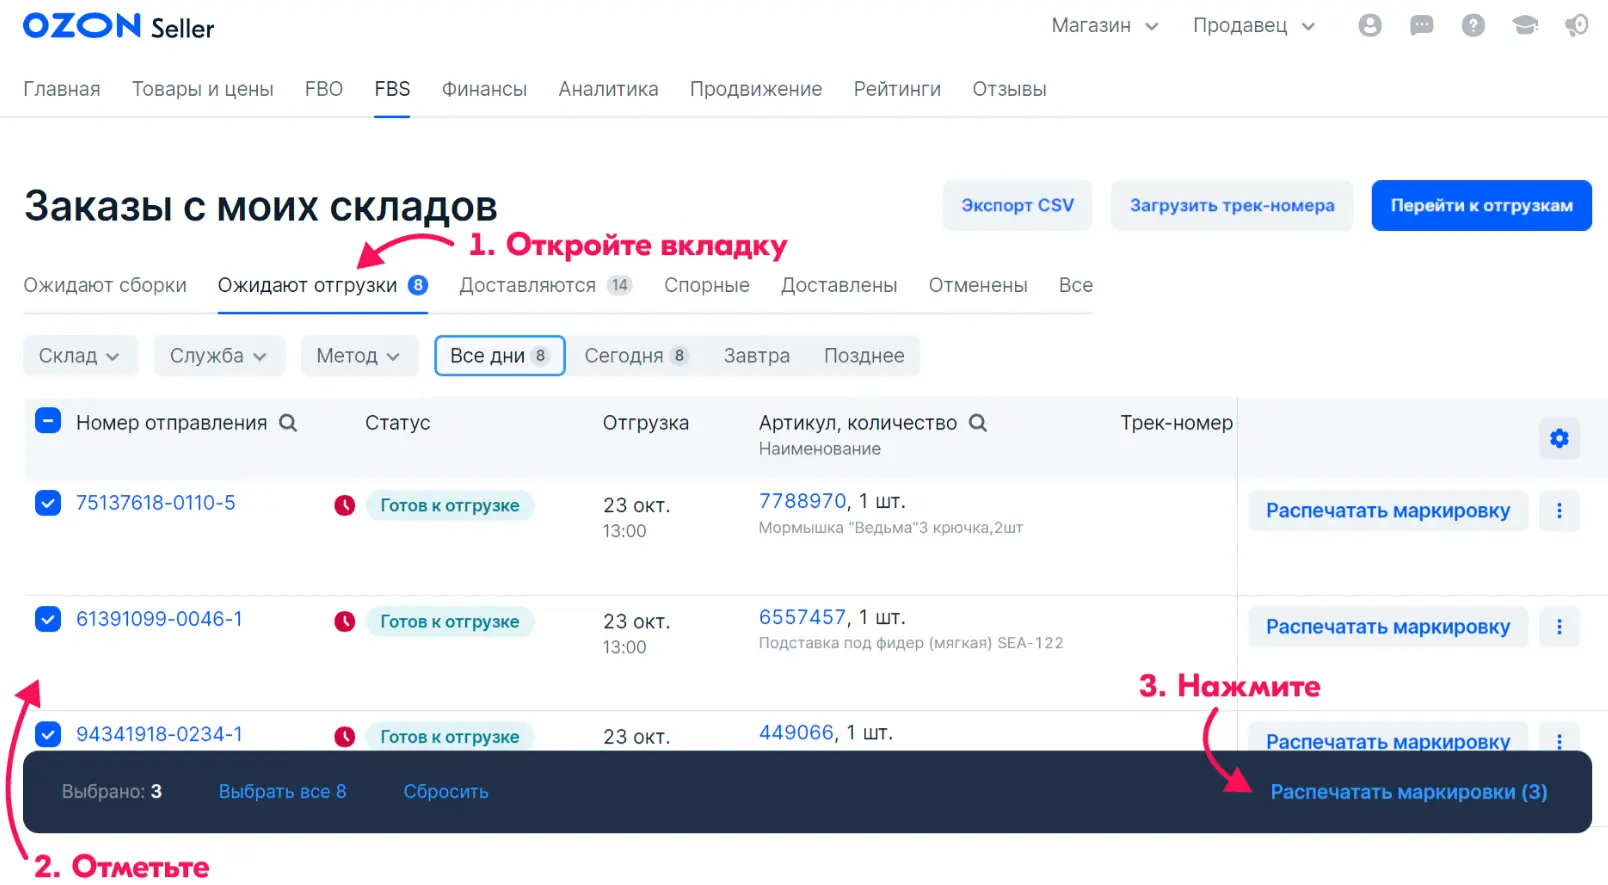The width and height of the screenshot is (1608, 885).
Task: Open Финансы menu item
Action: pyautogui.click(x=484, y=89)
